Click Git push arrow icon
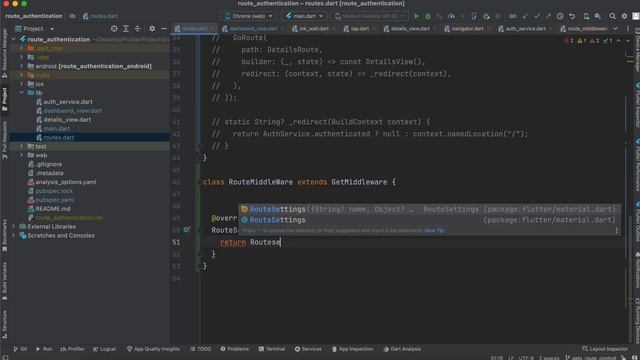The width and height of the screenshot is (640, 360). pyautogui.click(x=548, y=16)
